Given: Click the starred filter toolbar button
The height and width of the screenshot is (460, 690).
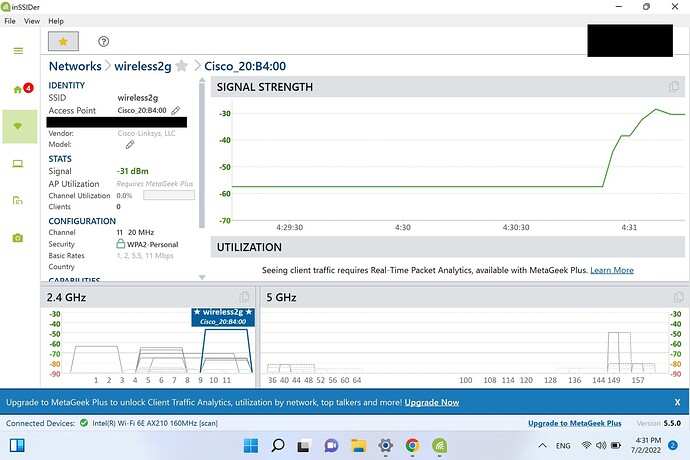Looking at the screenshot, I should point(63,41).
